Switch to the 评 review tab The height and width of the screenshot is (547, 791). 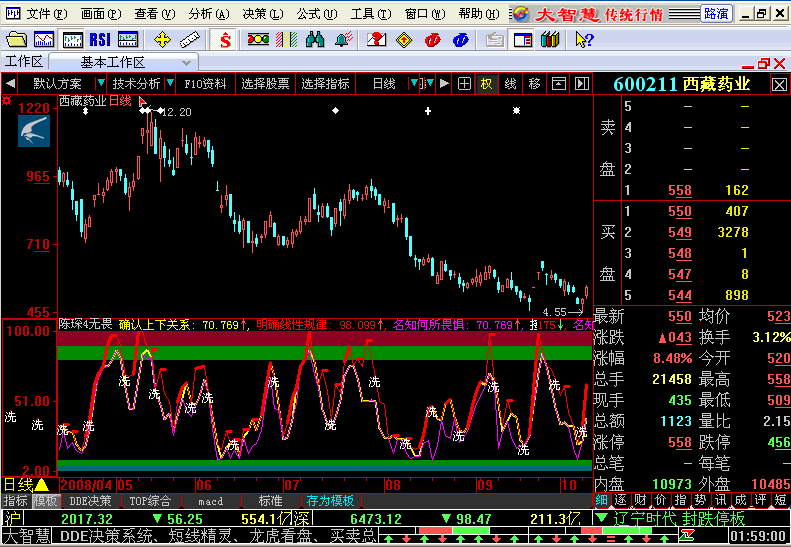[x=760, y=500]
